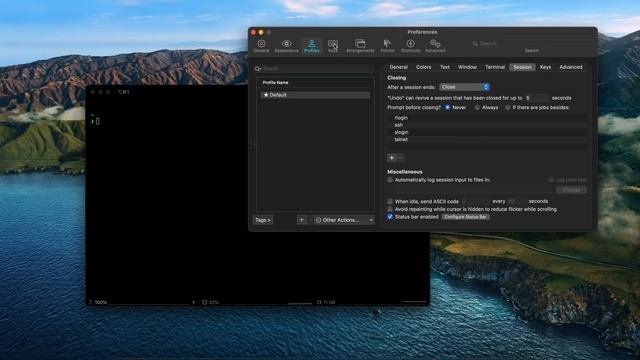
Task: Add a new profile with plus button
Action: click(x=302, y=220)
